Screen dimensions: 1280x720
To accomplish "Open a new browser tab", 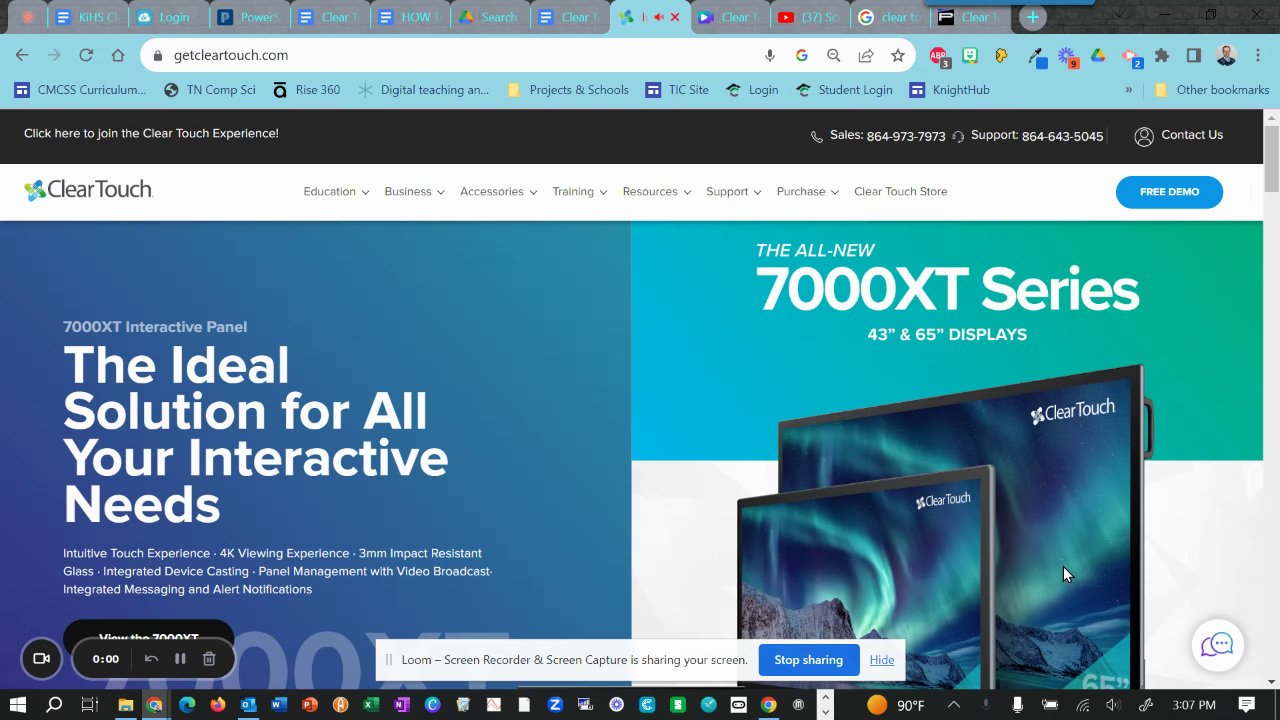I will coord(1033,17).
